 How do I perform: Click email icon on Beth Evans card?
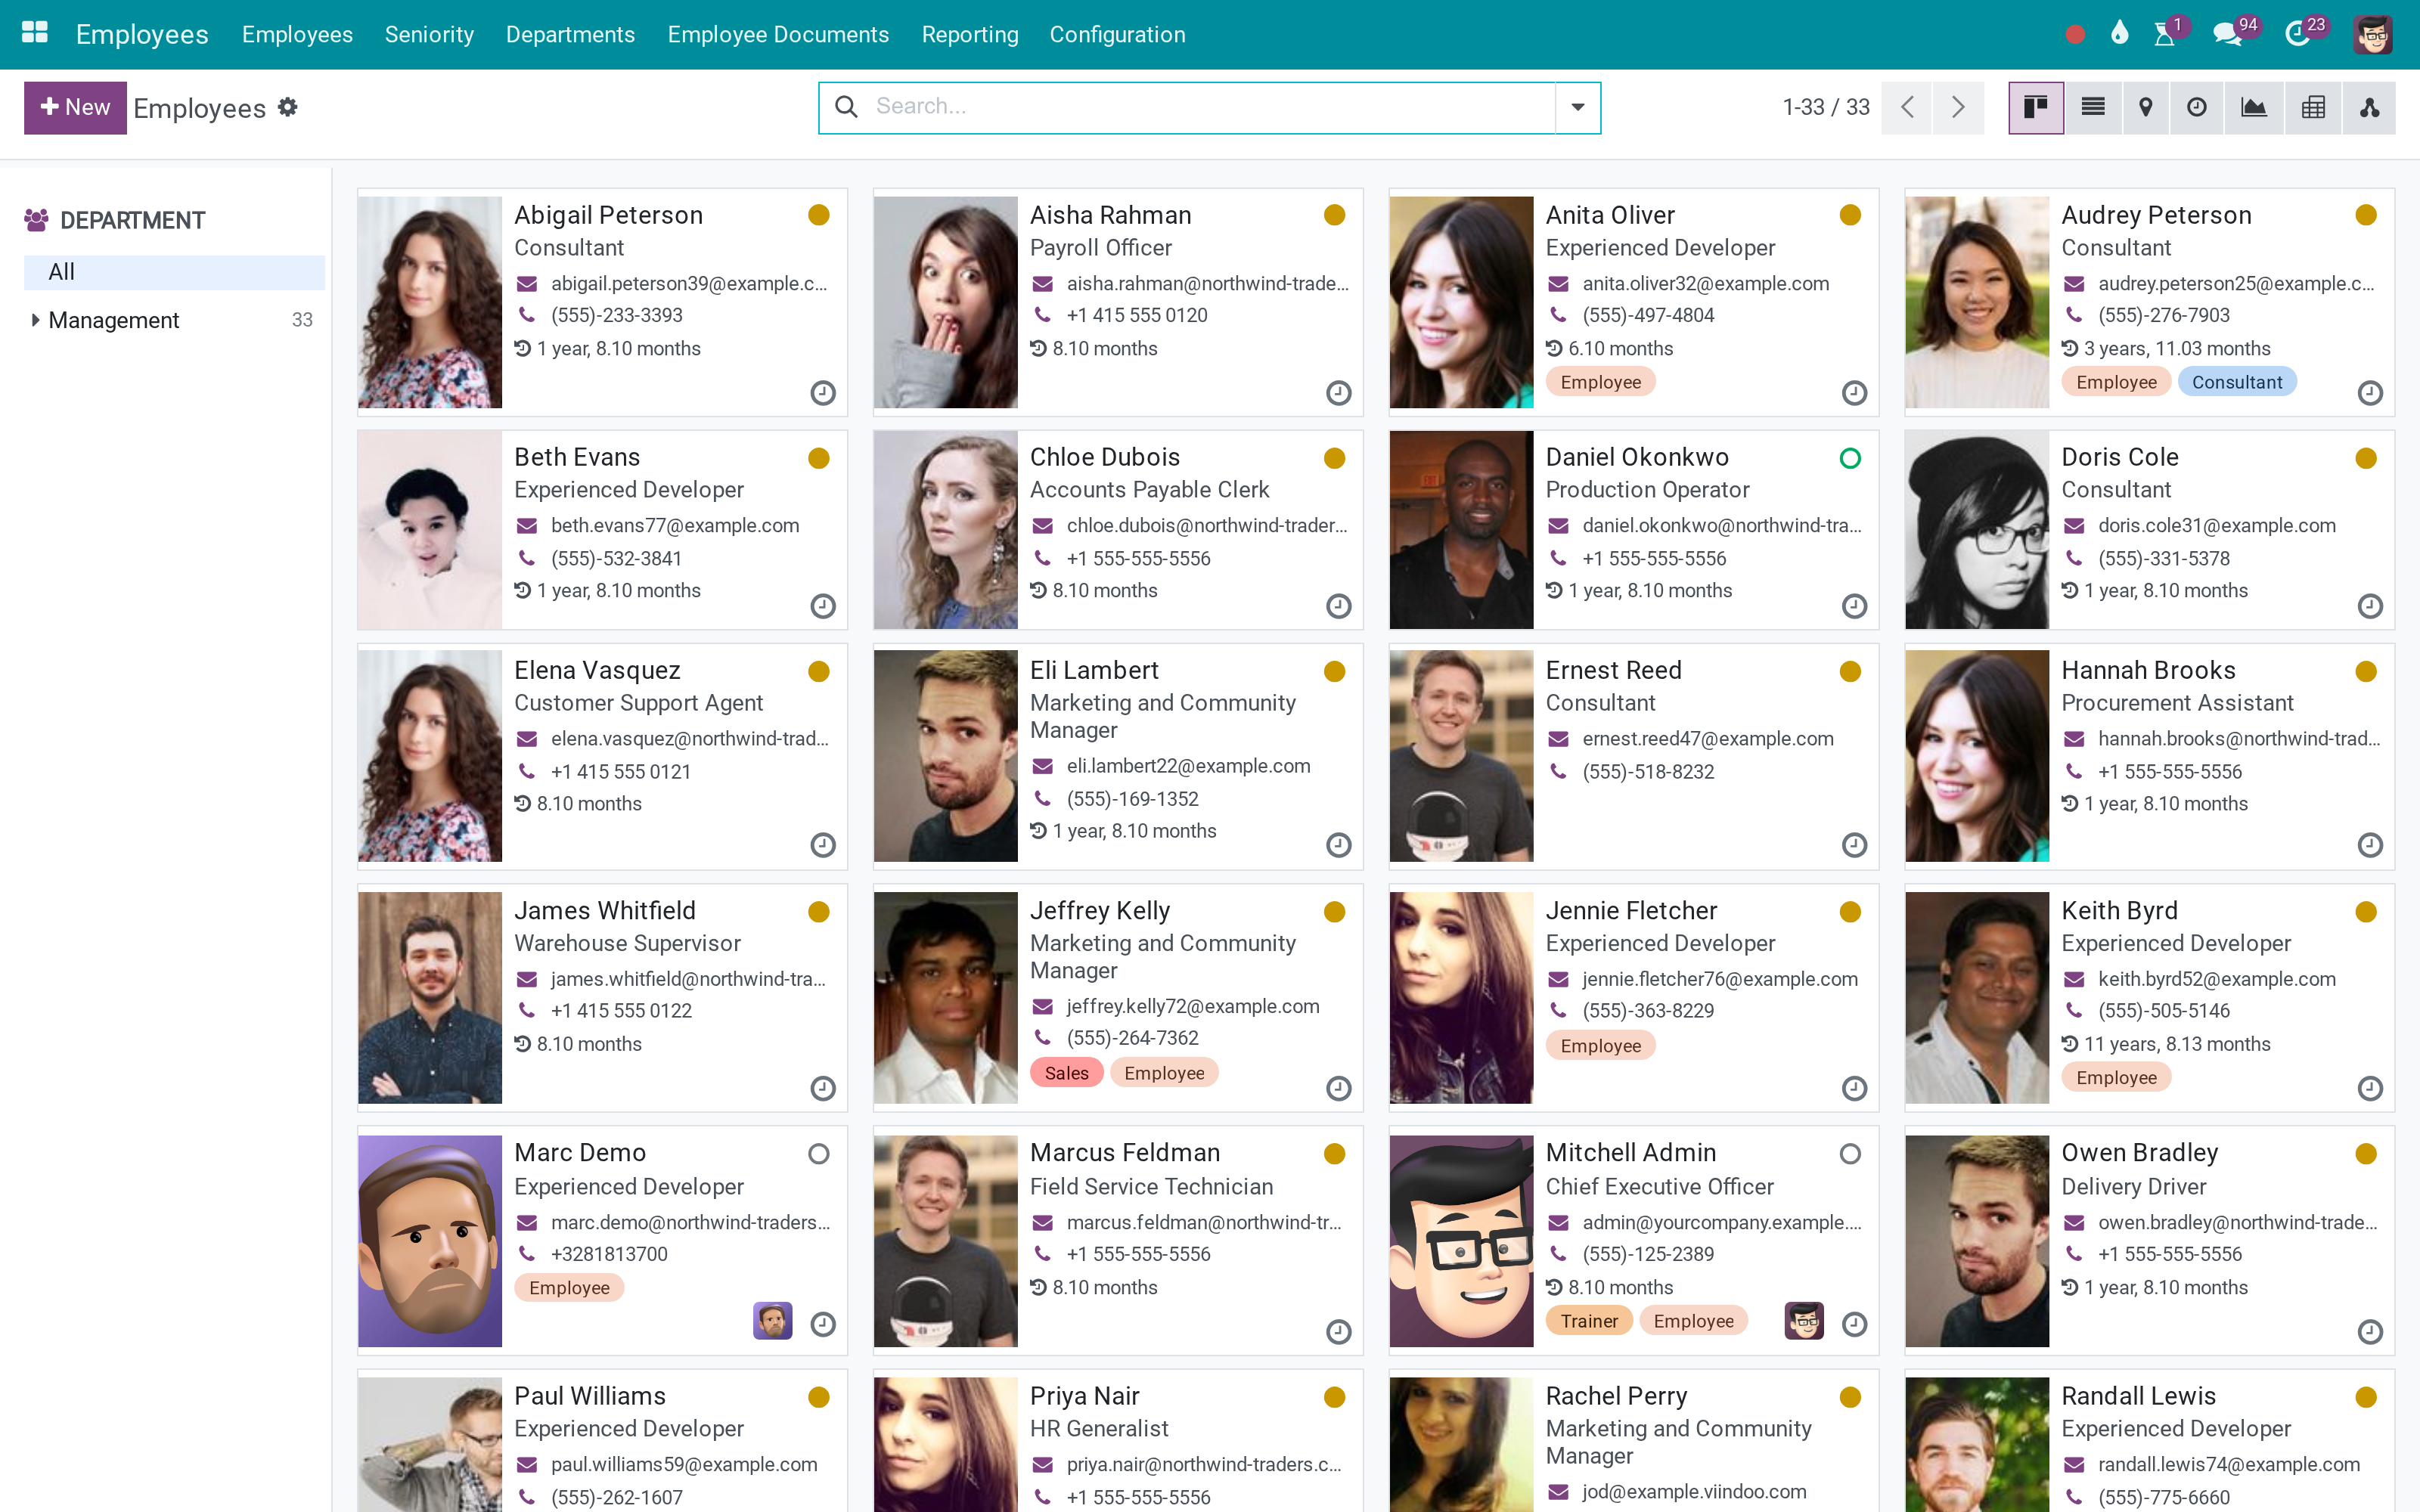(x=527, y=526)
